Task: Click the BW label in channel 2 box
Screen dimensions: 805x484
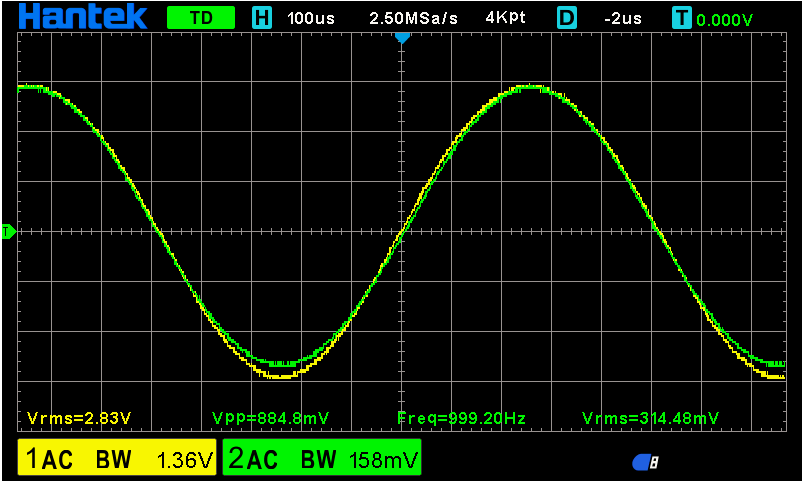Action: [x=318, y=460]
